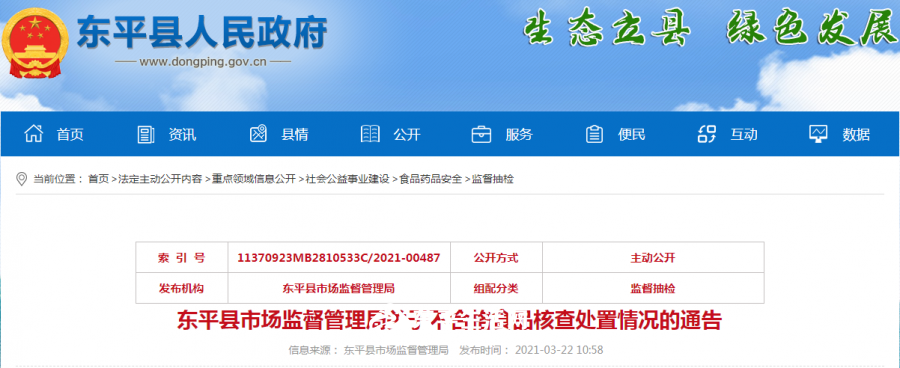Open the 首页 navigation menu item
Screen dimensions: 900x368
coord(70,134)
